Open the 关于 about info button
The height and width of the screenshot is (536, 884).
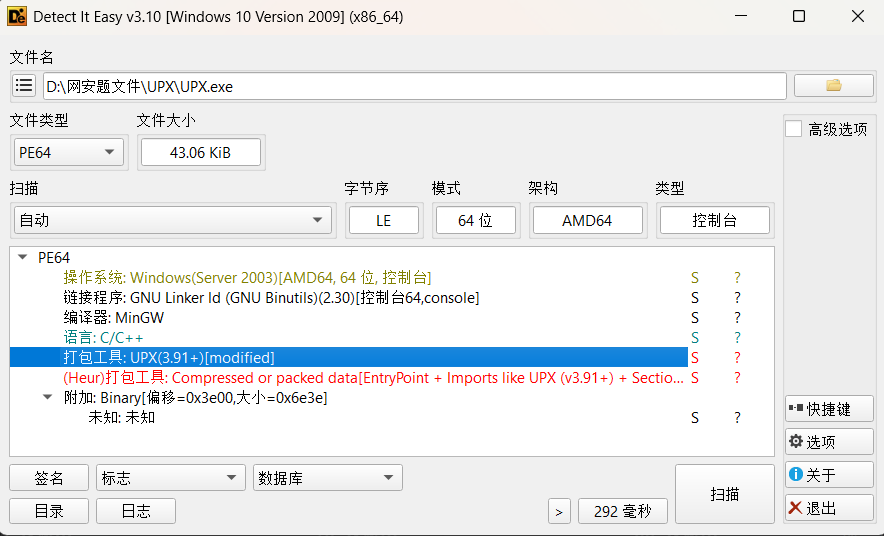829,475
